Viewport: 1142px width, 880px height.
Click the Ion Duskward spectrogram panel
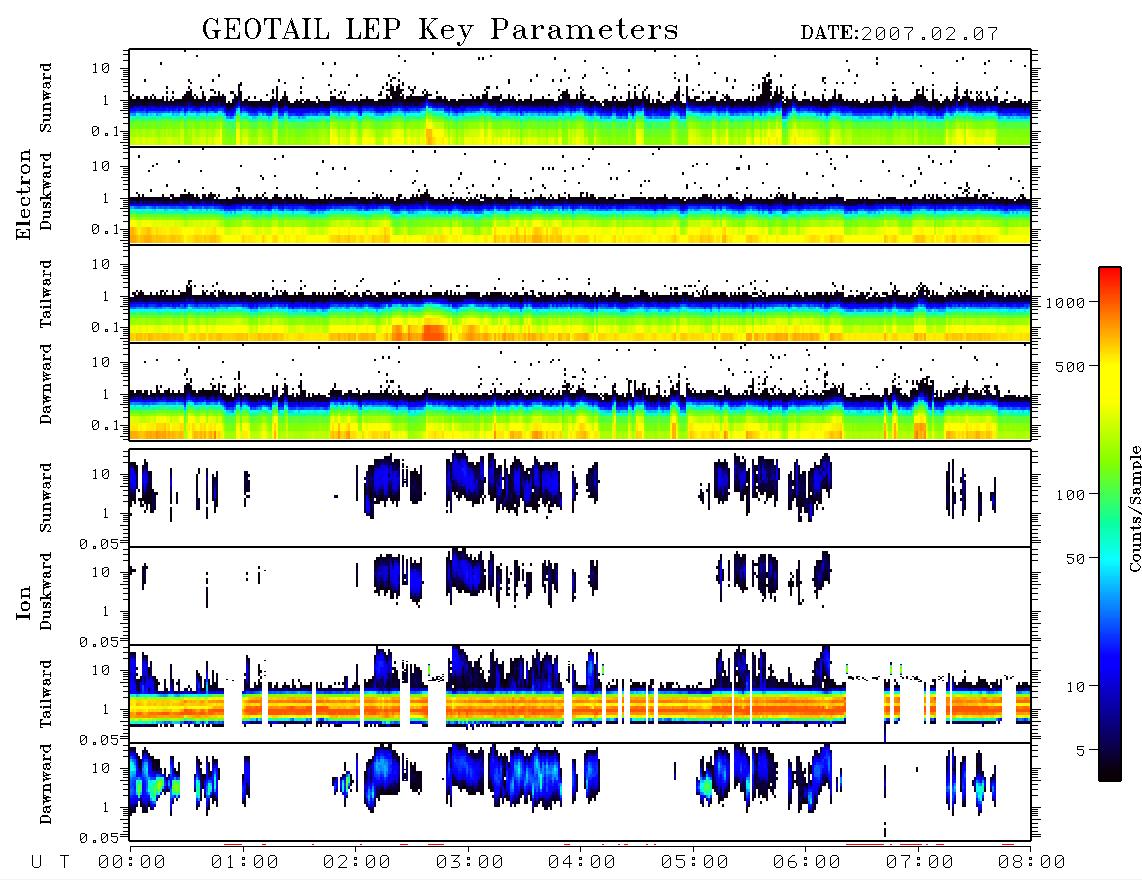580,596
